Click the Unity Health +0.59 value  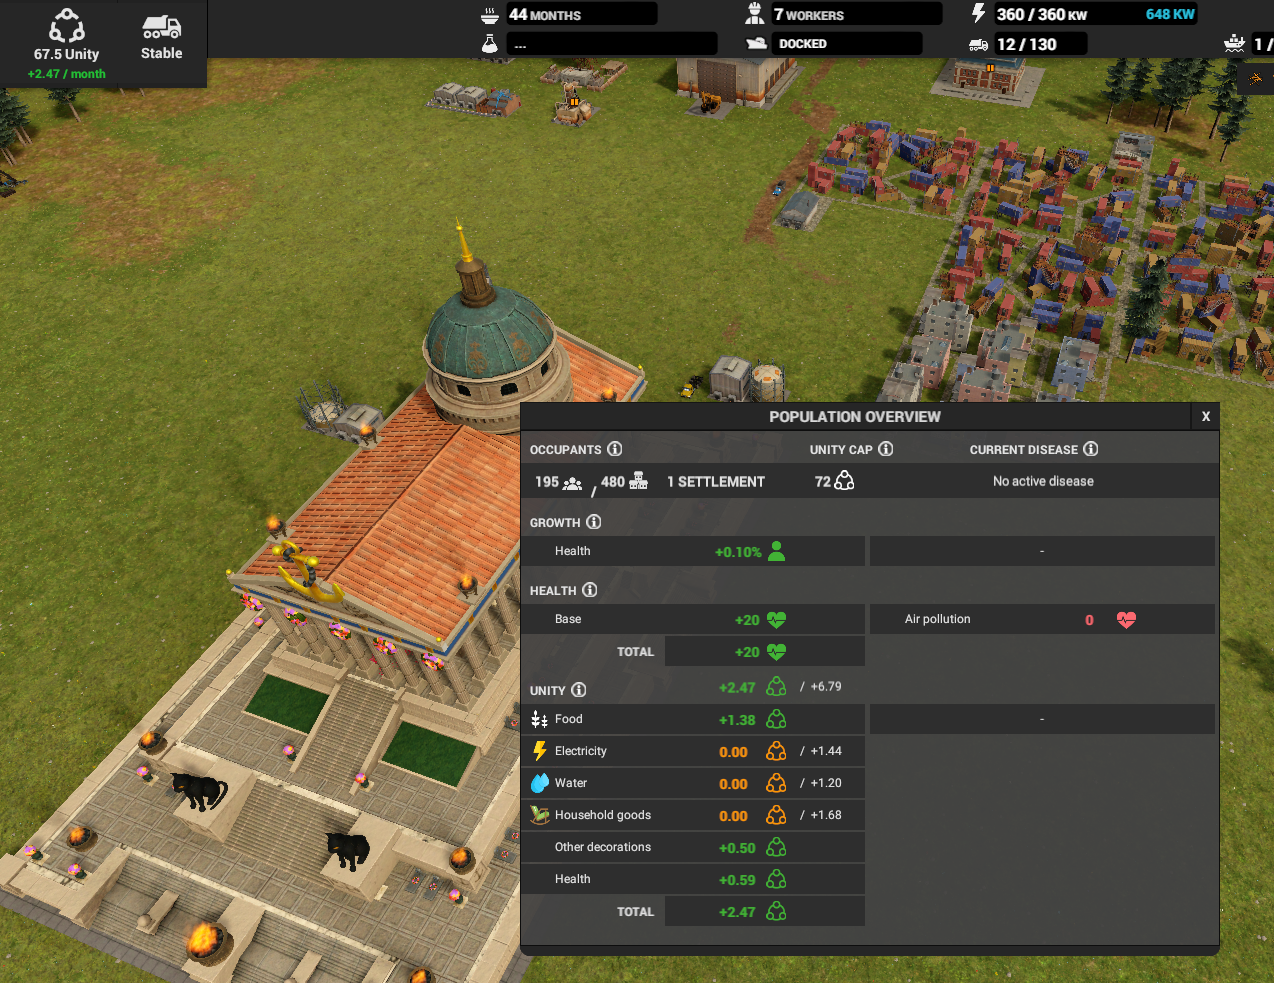(737, 880)
